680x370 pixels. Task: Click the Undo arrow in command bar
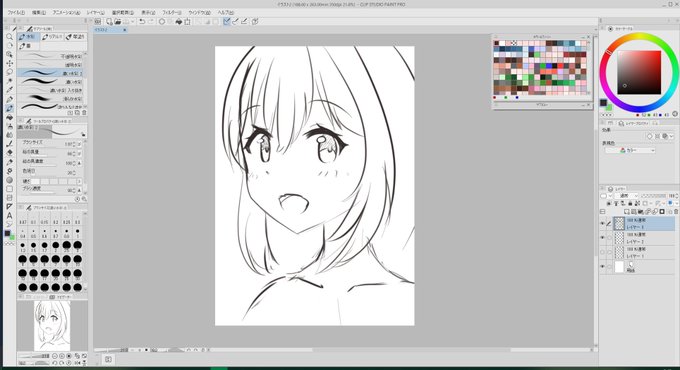[x=142, y=22]
